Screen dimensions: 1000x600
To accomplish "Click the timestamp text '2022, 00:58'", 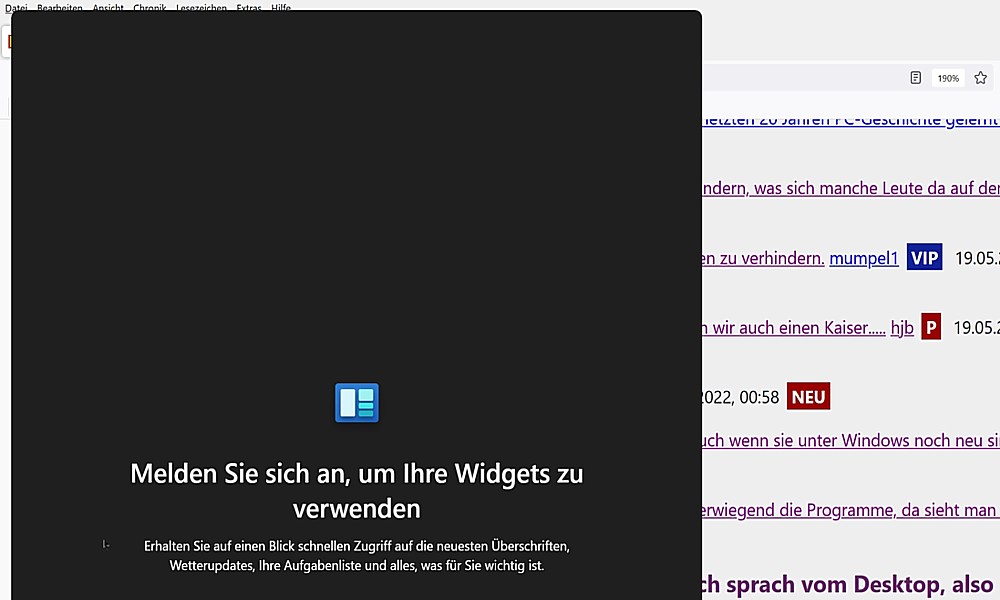I will (740, 397).
